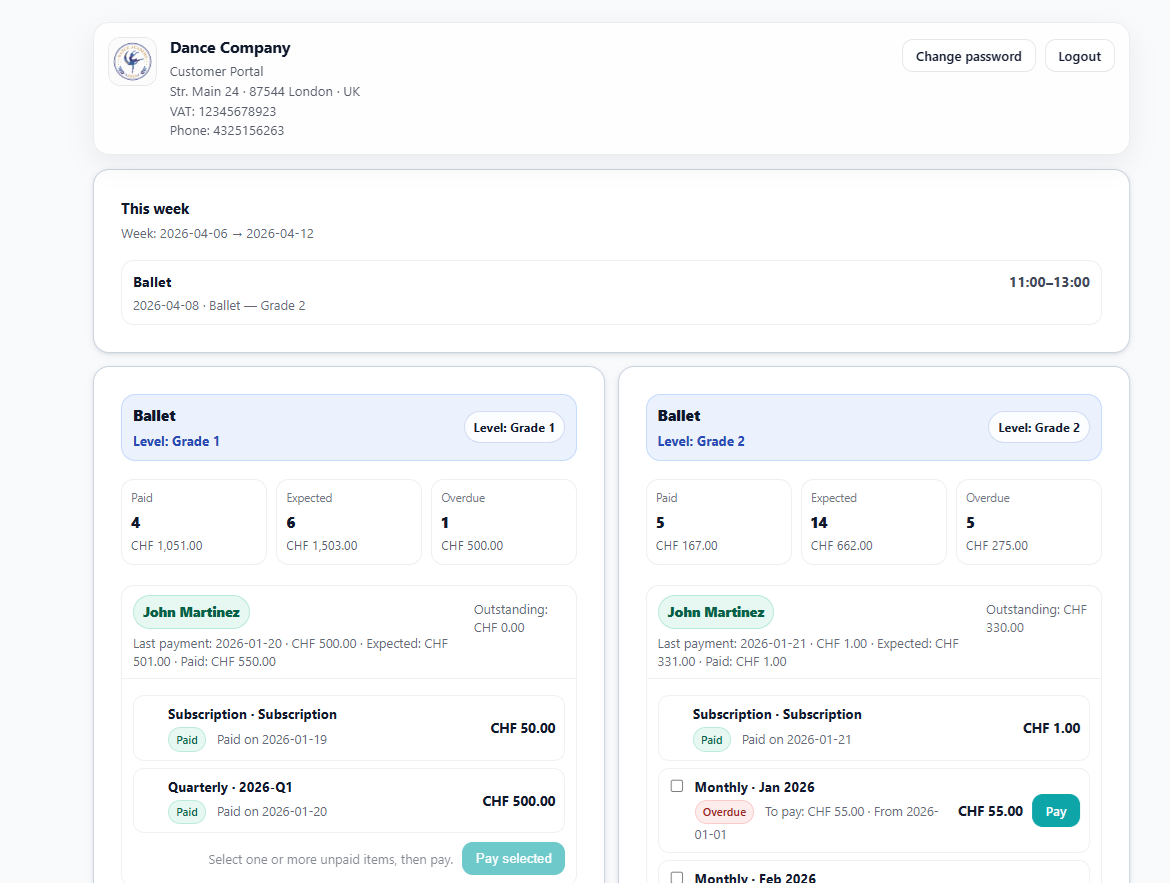Open the Ballet class entry this week
Viewport: 1170px width, 883px height.
click(611, 293)
